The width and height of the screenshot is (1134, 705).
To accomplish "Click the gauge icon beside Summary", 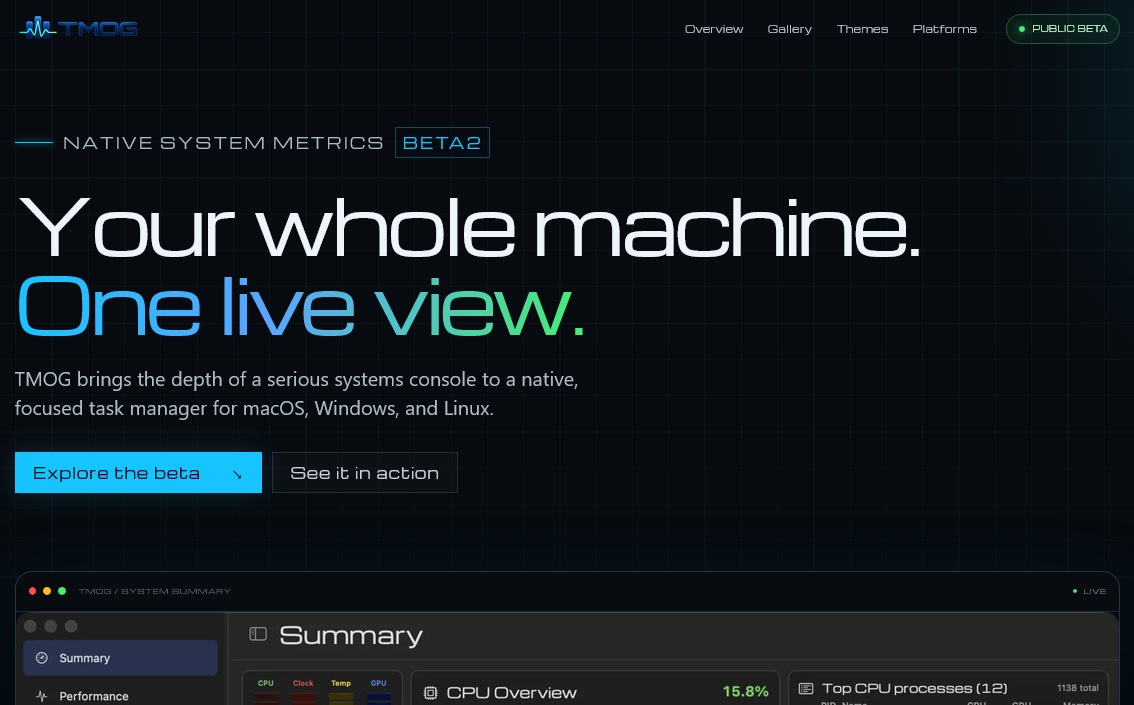I will pyautogui.click(x=42, y=658).
